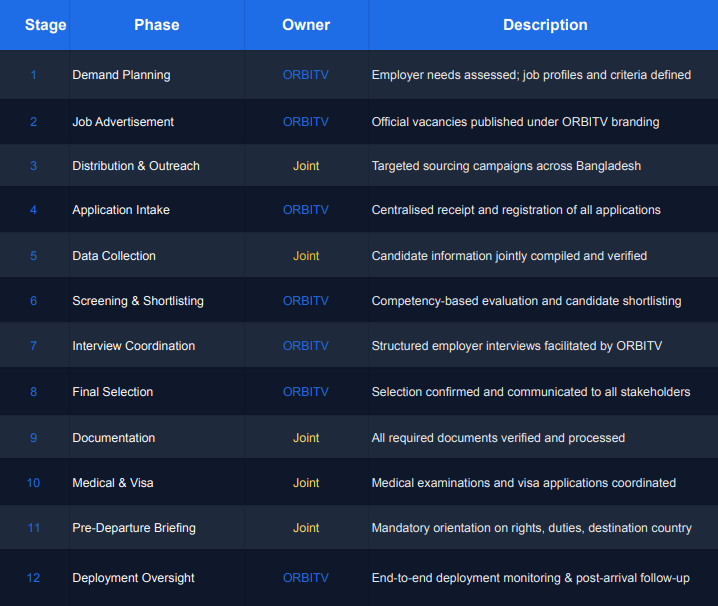Select stage number 1 cell

(33, 75)
